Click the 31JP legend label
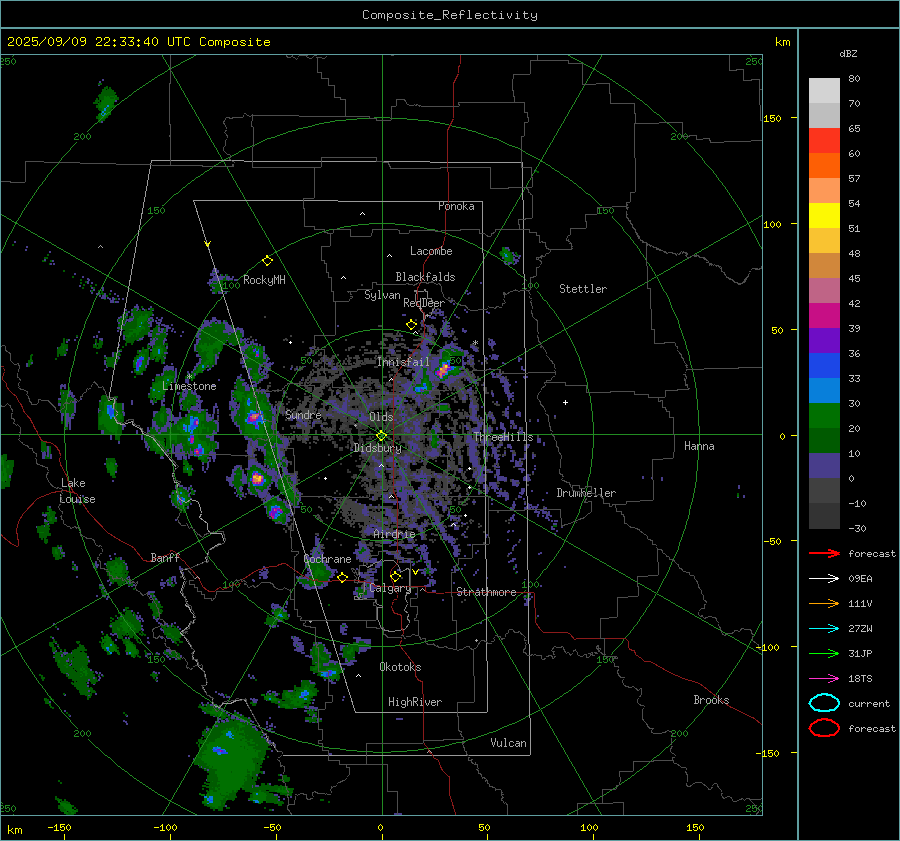Viewport: 900px width, 841px height. [860, 653]
